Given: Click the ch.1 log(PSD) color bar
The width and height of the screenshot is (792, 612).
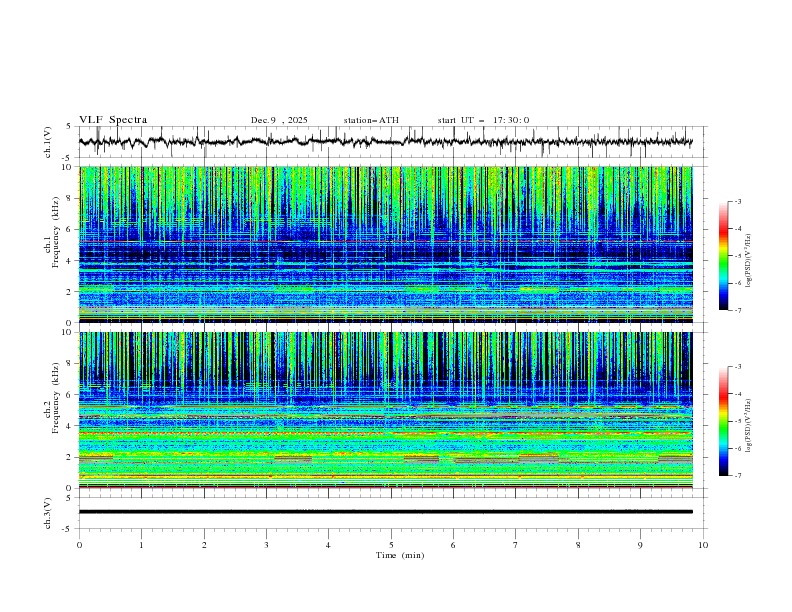Looking at the screenshot, I should [723, 256].
